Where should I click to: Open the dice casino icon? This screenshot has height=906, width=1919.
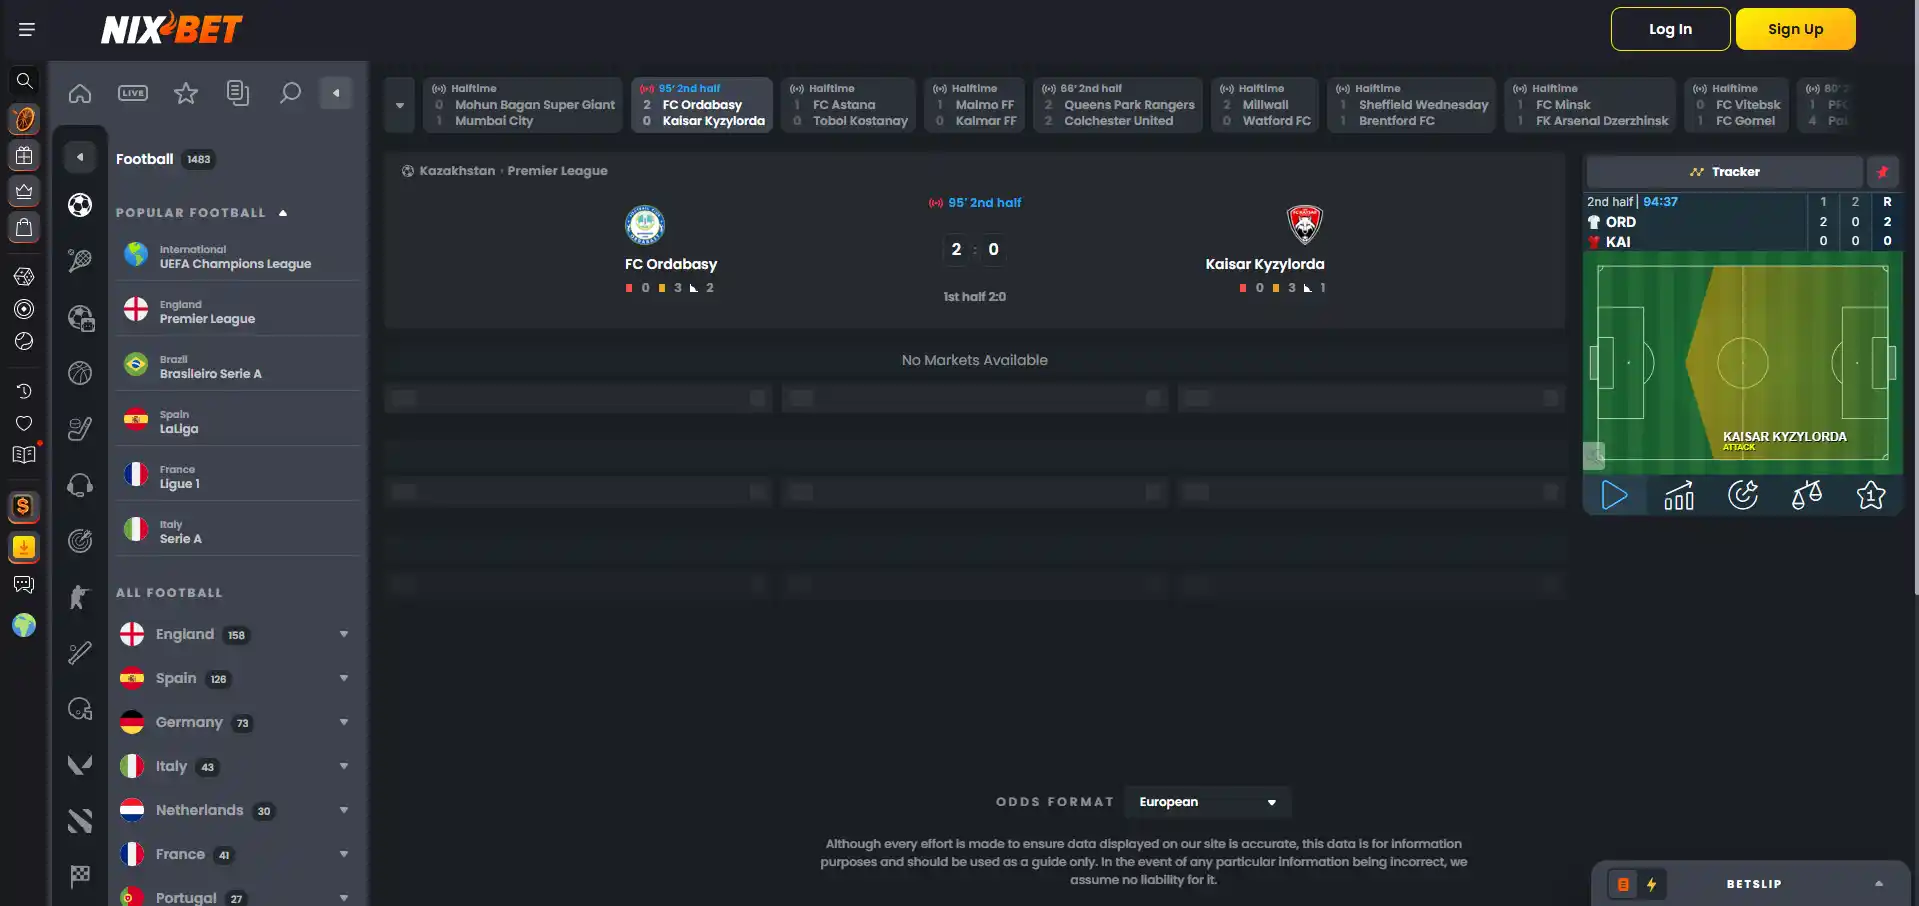[x=24, y=276]
